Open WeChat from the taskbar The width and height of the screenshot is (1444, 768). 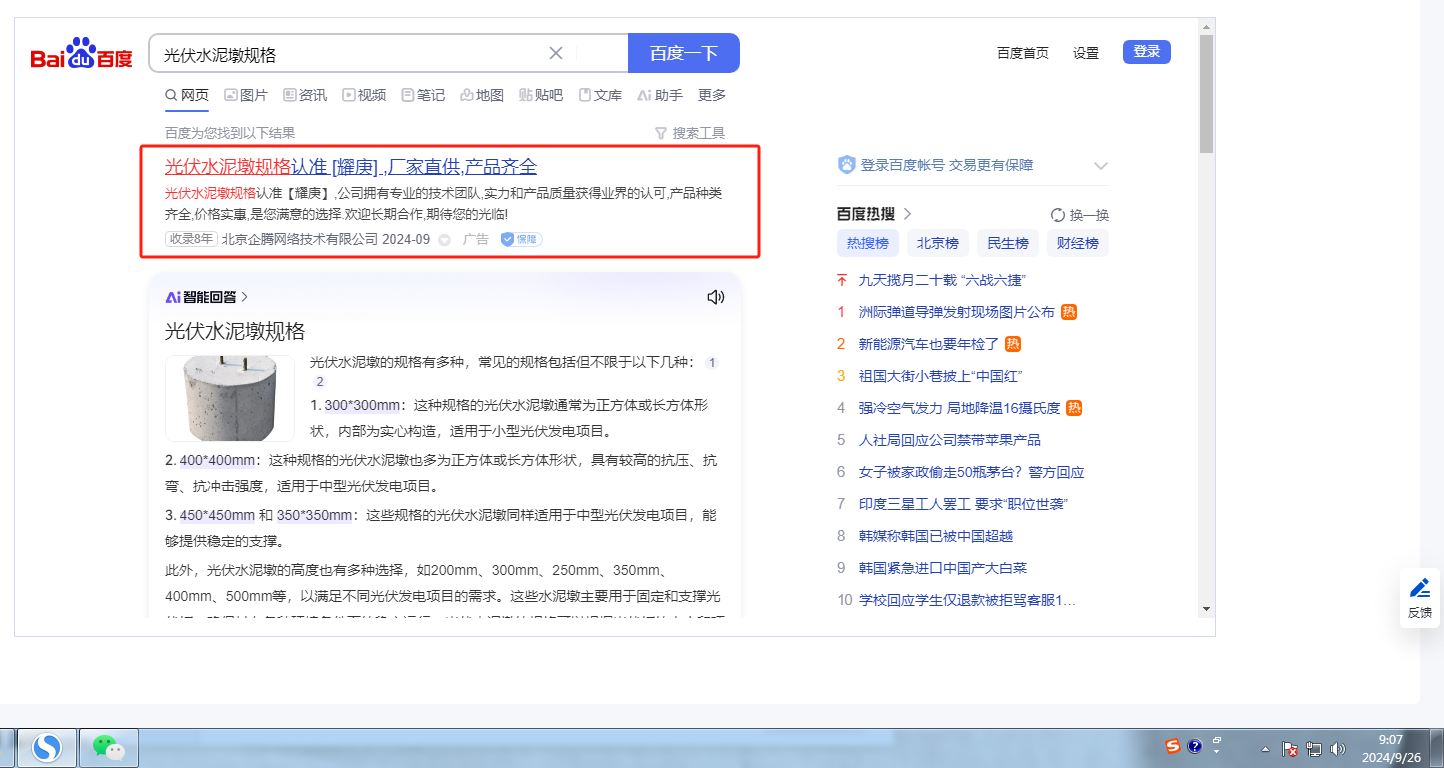(x=108, y=747)
